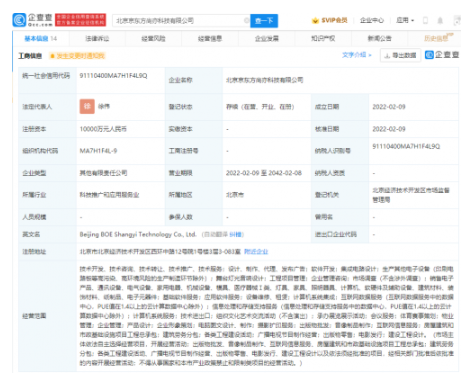Open SVIP会员 membership link
Screen dimensions: 463x380
pos(334,20)
